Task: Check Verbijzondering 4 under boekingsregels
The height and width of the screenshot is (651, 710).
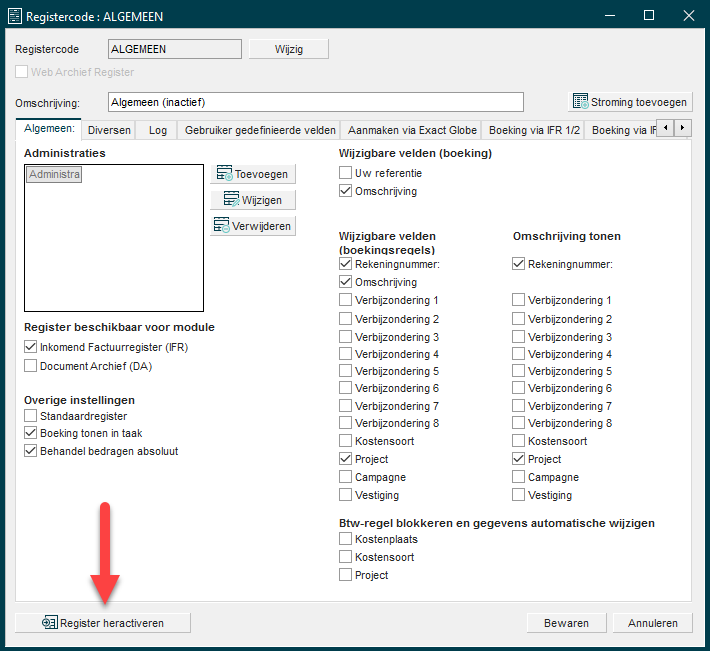Action: coord(345,354)
